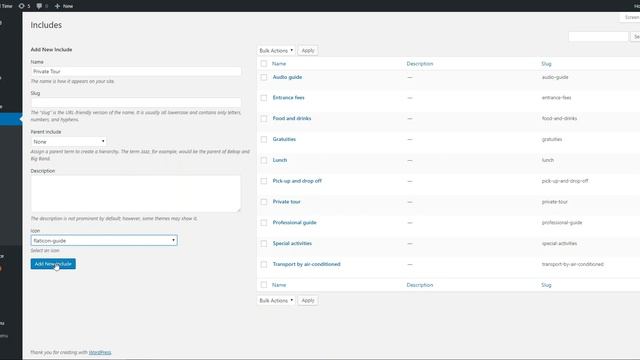Image resolution: width=640 pixels, height=360 pixels.
Task: Open the Parent Include dropdown
Action: coord(69,142)
